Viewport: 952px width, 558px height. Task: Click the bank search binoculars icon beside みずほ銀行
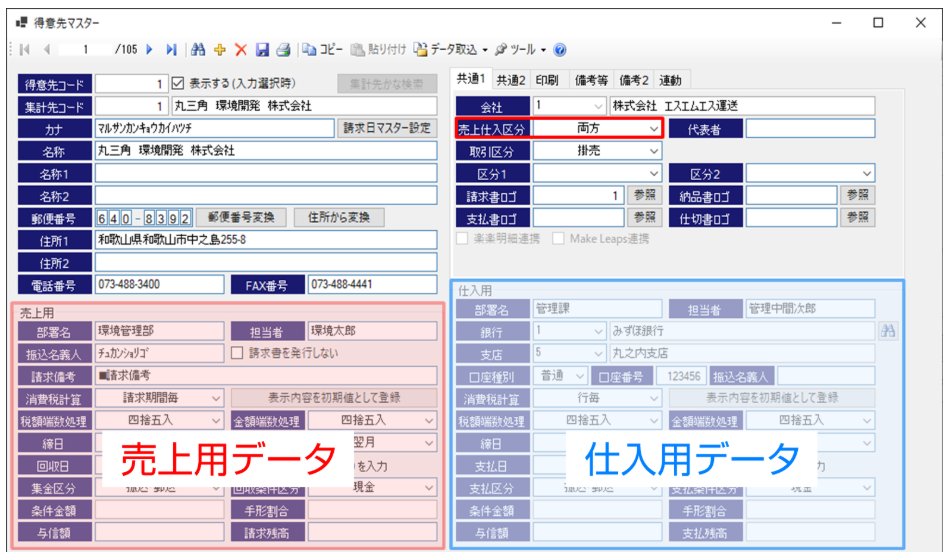tap(888, 331)
